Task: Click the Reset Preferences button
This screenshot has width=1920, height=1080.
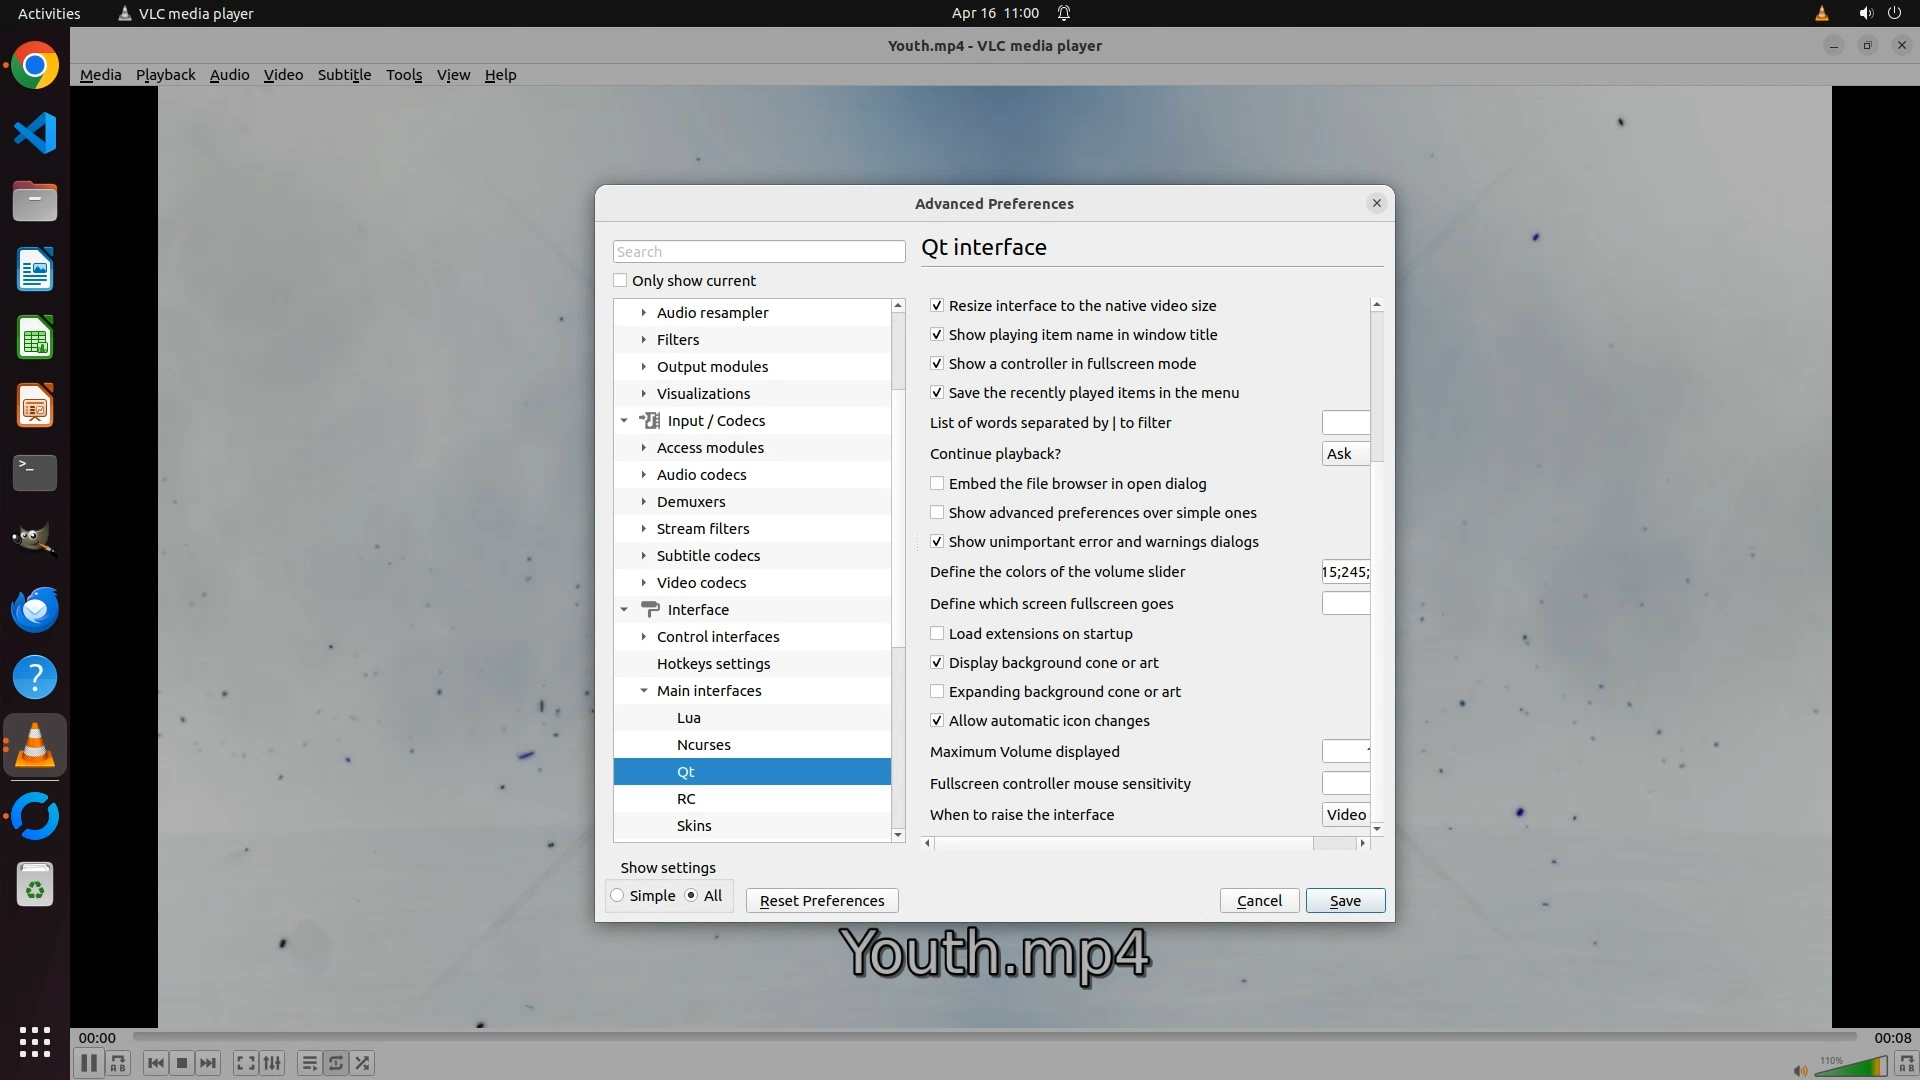Action: [822, 901]
